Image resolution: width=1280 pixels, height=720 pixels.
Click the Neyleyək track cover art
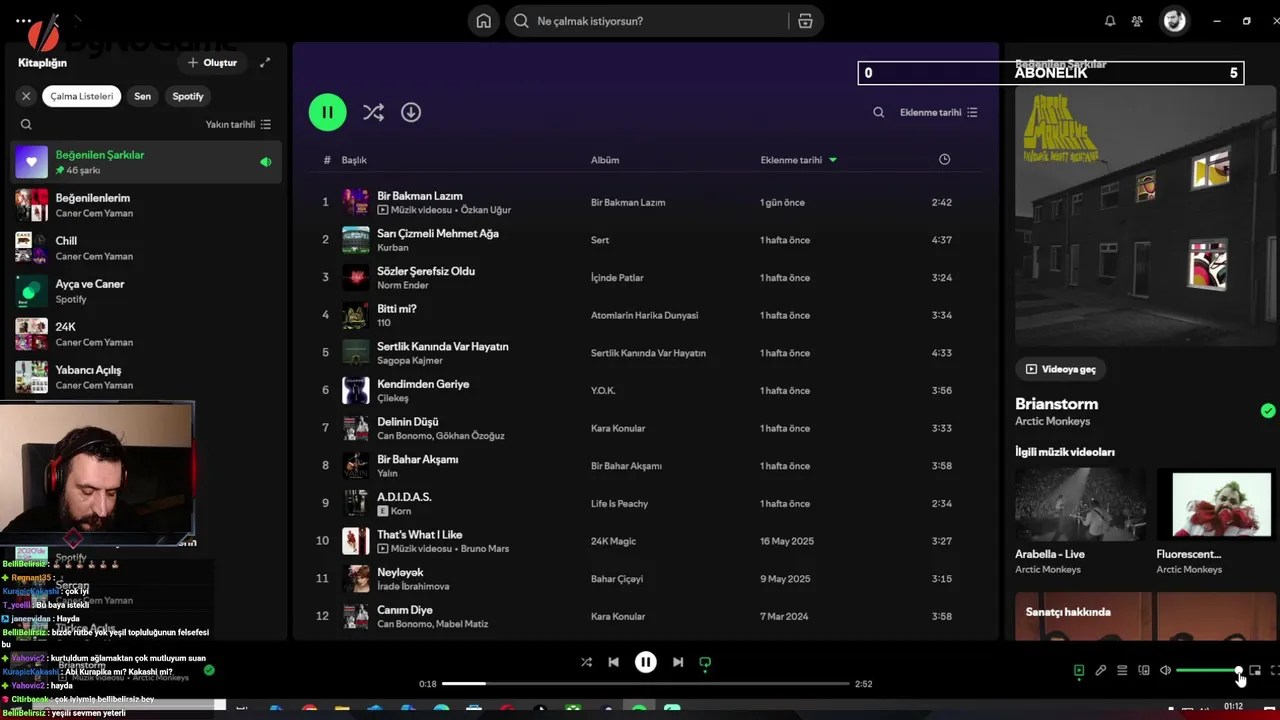(x=355, y=578)
